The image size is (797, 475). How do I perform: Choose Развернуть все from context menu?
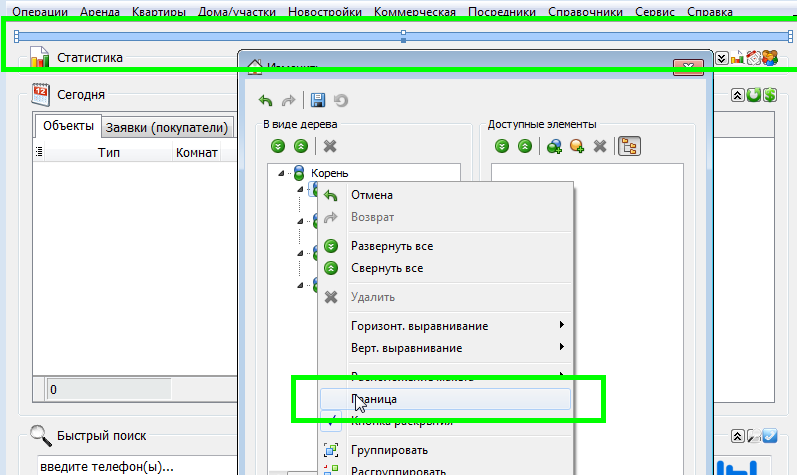(x=392, y=246)
